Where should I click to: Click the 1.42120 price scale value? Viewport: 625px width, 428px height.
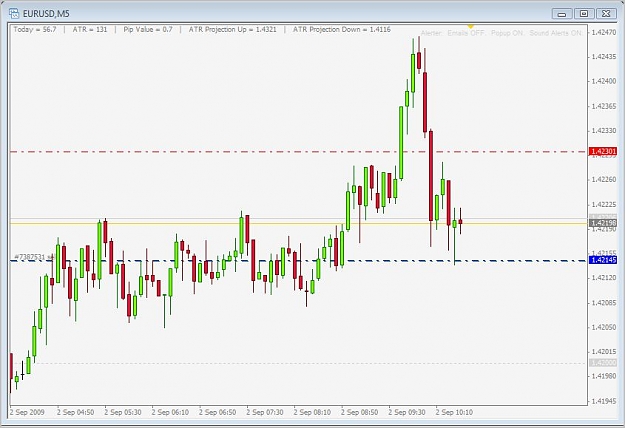point(604,278)
